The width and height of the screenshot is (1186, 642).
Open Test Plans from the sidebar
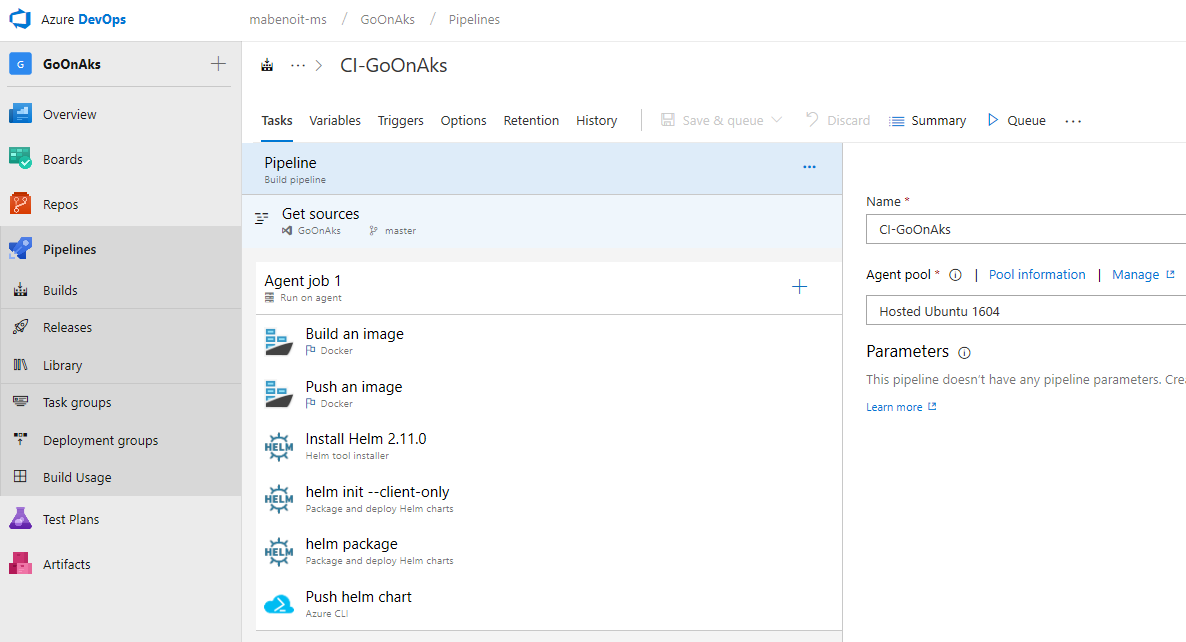point(71,518)
